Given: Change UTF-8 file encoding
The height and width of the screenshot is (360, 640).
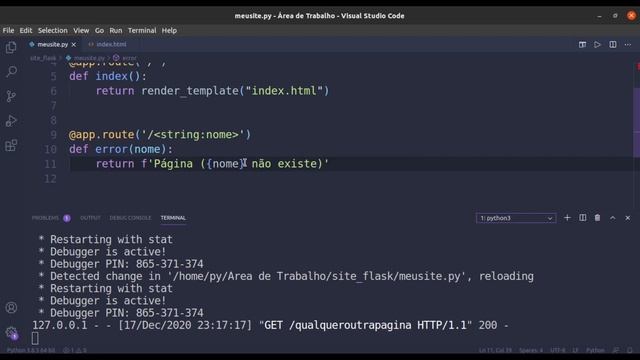Looking at the screenshot, I should (x=558, y=350).
